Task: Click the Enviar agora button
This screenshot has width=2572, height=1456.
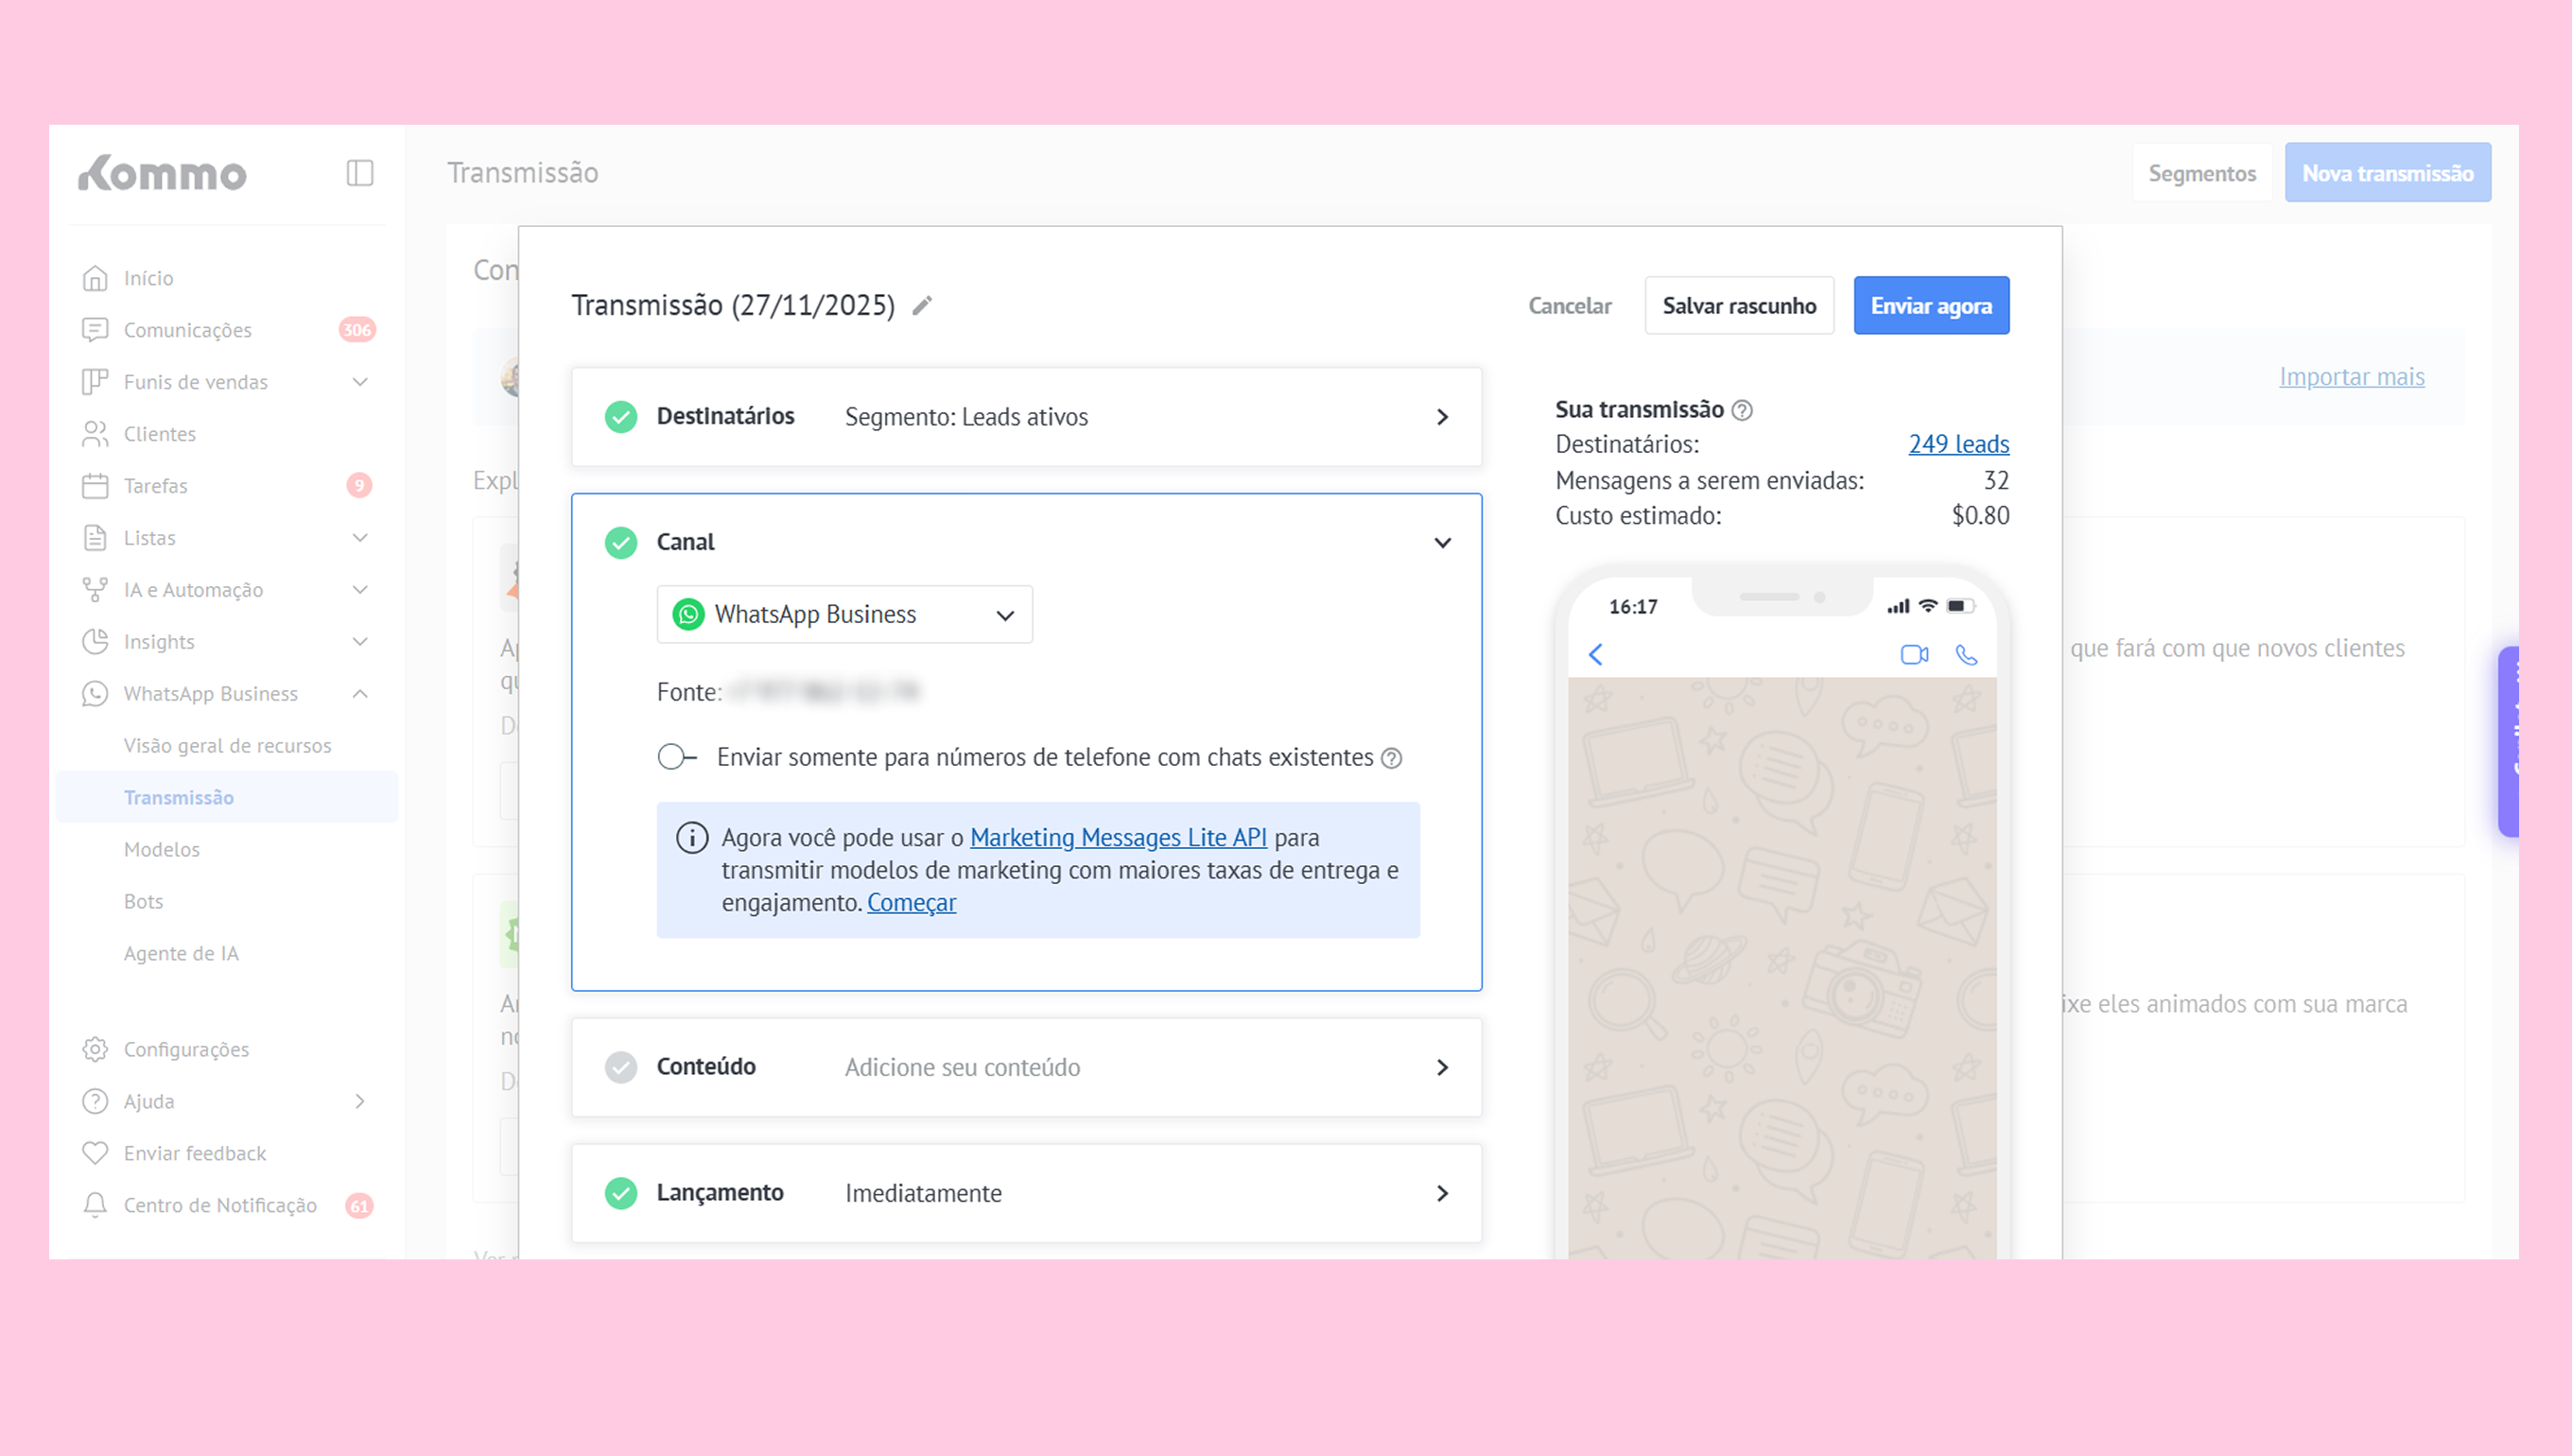Action: tap(1930, 306)
